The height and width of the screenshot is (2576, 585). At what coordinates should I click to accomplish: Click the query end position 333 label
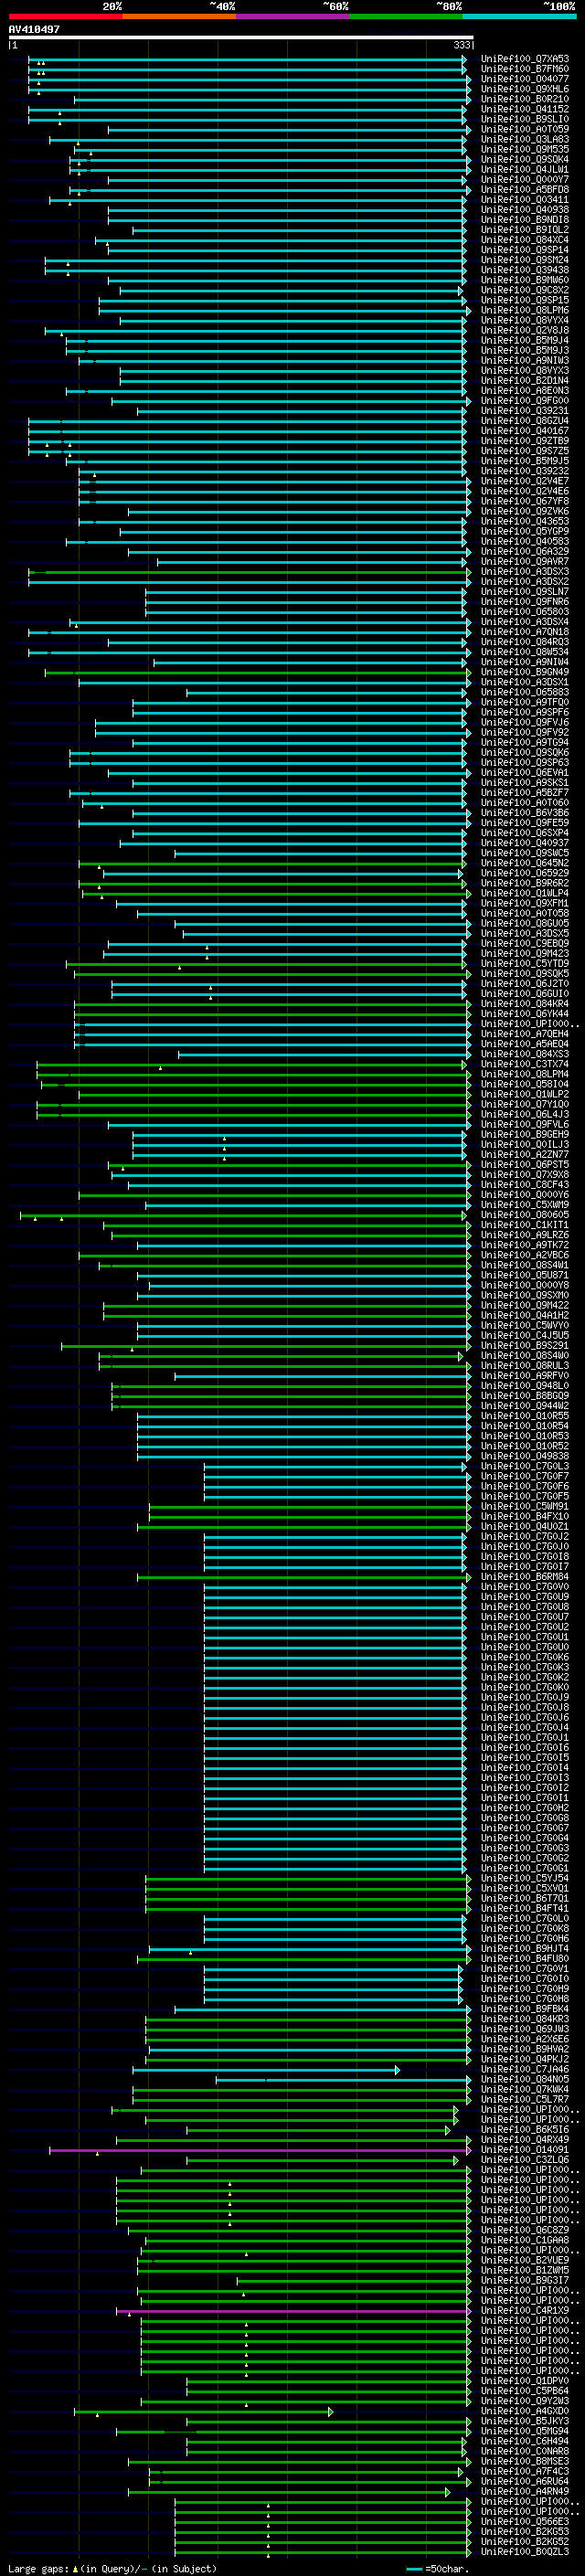(x=462, y=45)
